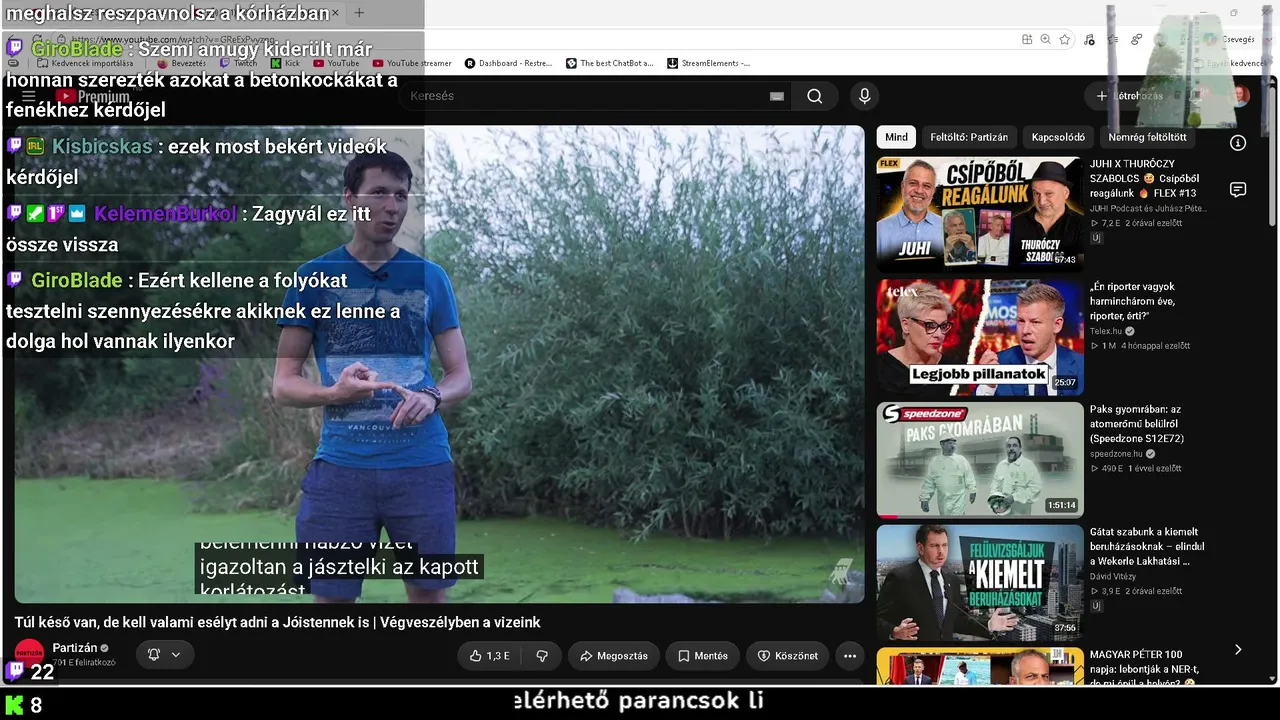Screen dimensions: 1280x720
Task: Click the Telex.hu channel name
Action: point(1106,331)
